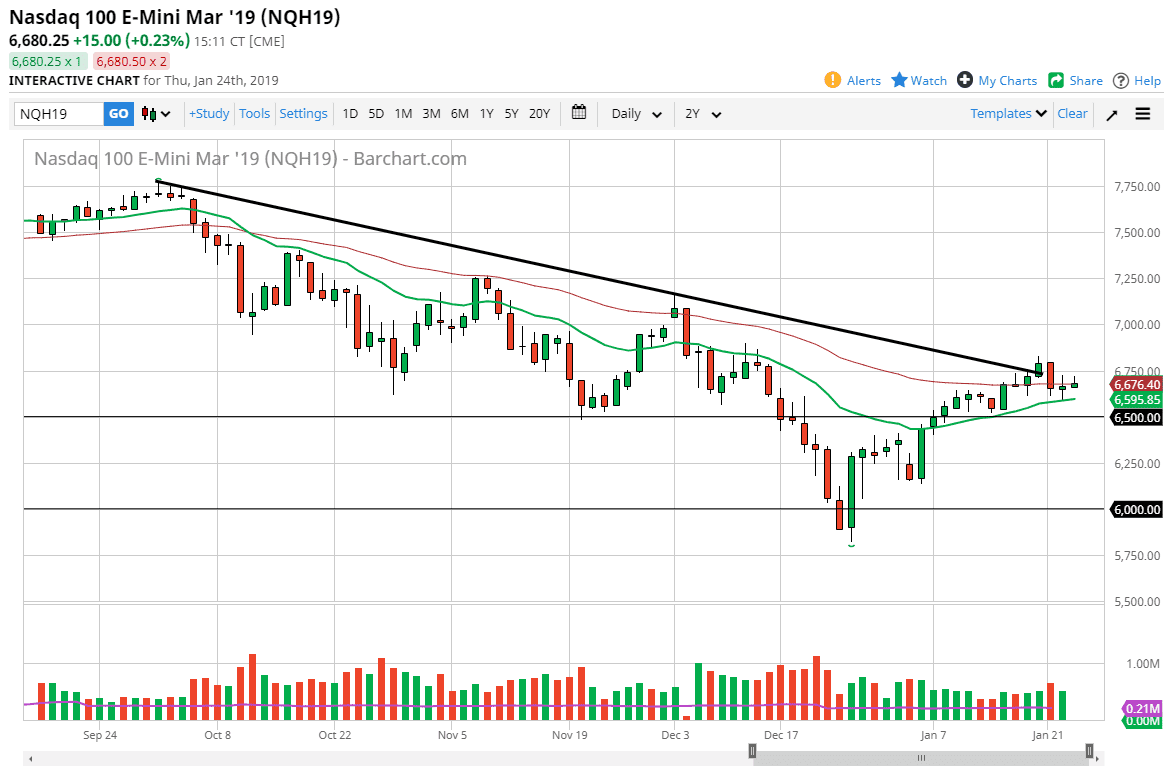Open the calendar date picker icon
This screenshot has width=1169, height=771.
point(579,113)
